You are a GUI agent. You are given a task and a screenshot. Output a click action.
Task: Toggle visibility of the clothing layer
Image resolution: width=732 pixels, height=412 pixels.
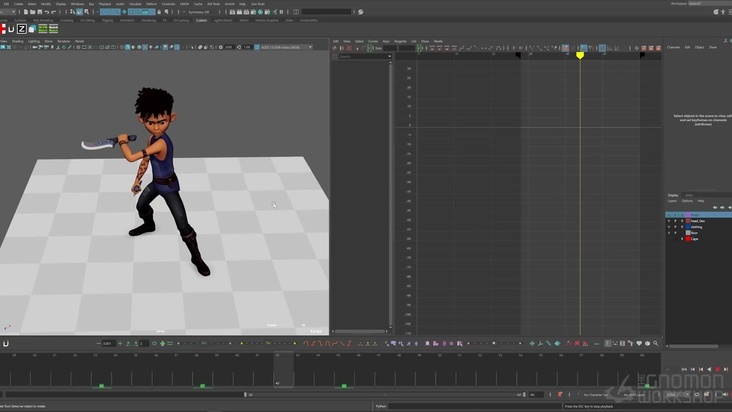(x=670, y=226)
